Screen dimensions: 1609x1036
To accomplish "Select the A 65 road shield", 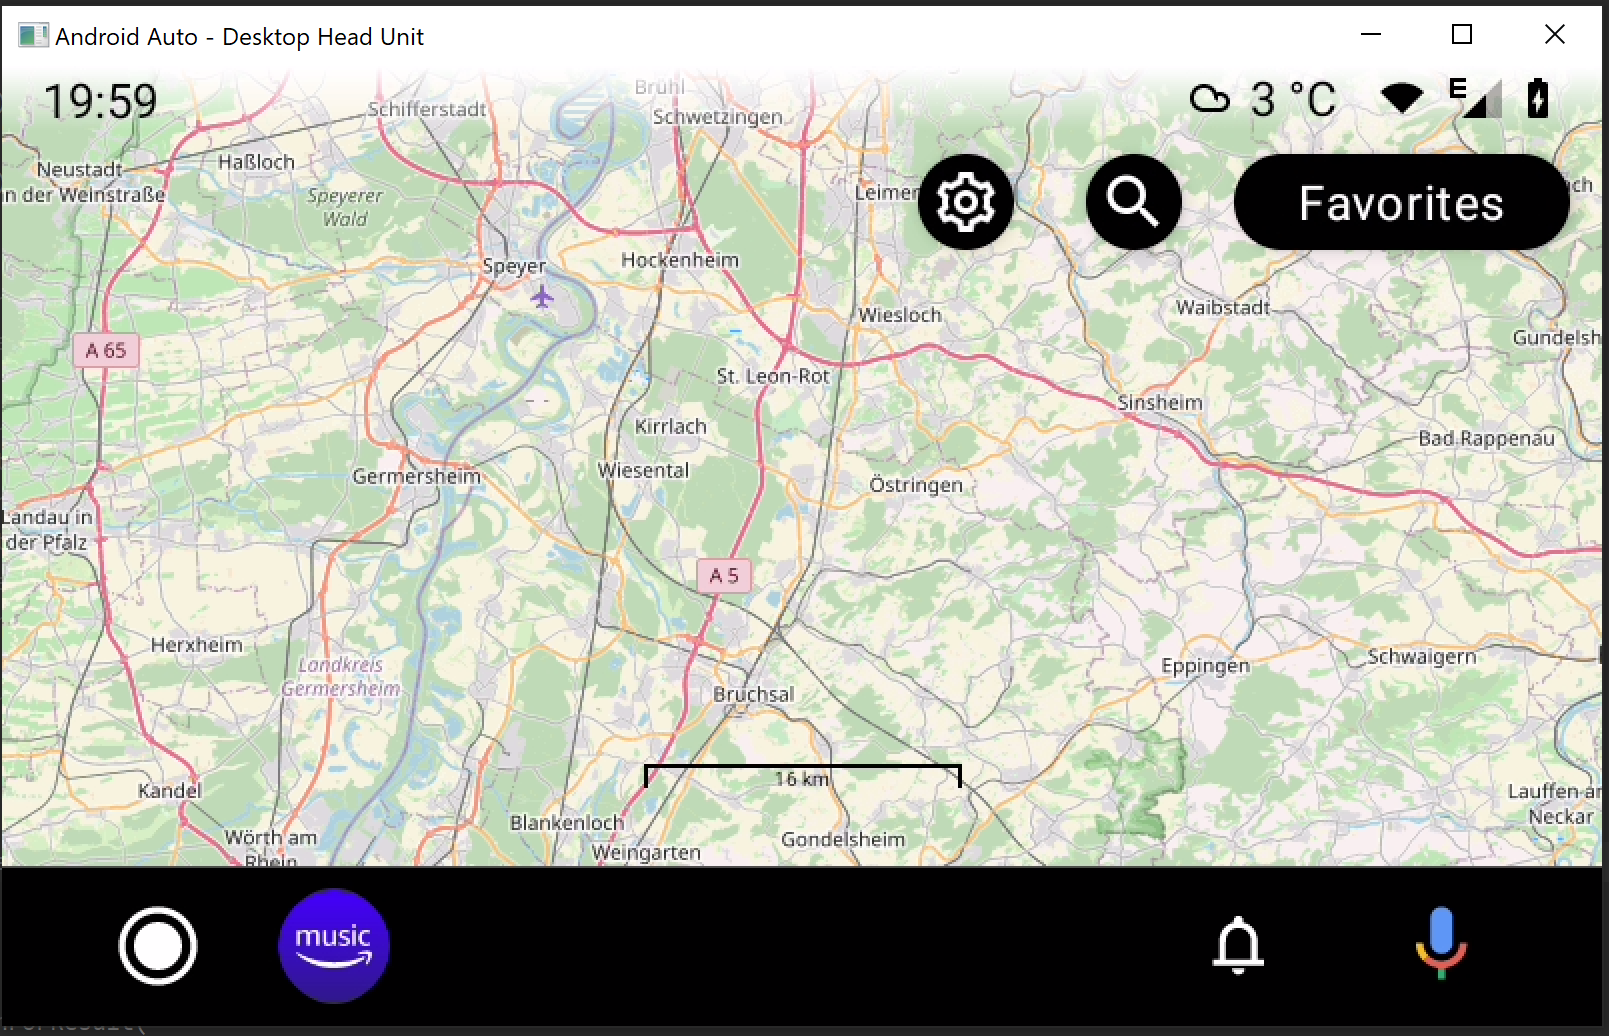I will 106,350.
